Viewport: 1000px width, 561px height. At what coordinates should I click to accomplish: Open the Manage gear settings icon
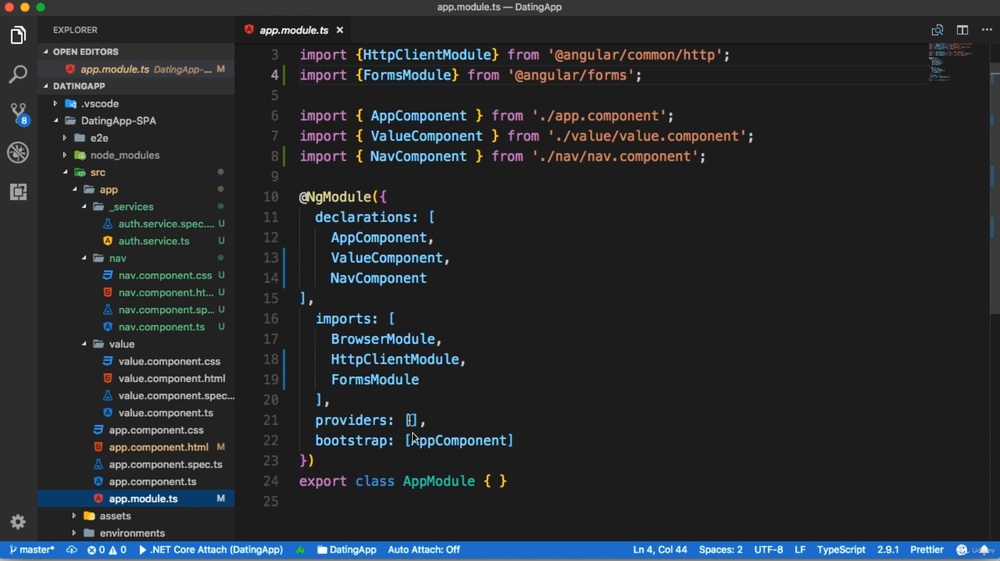pos(18,522)
